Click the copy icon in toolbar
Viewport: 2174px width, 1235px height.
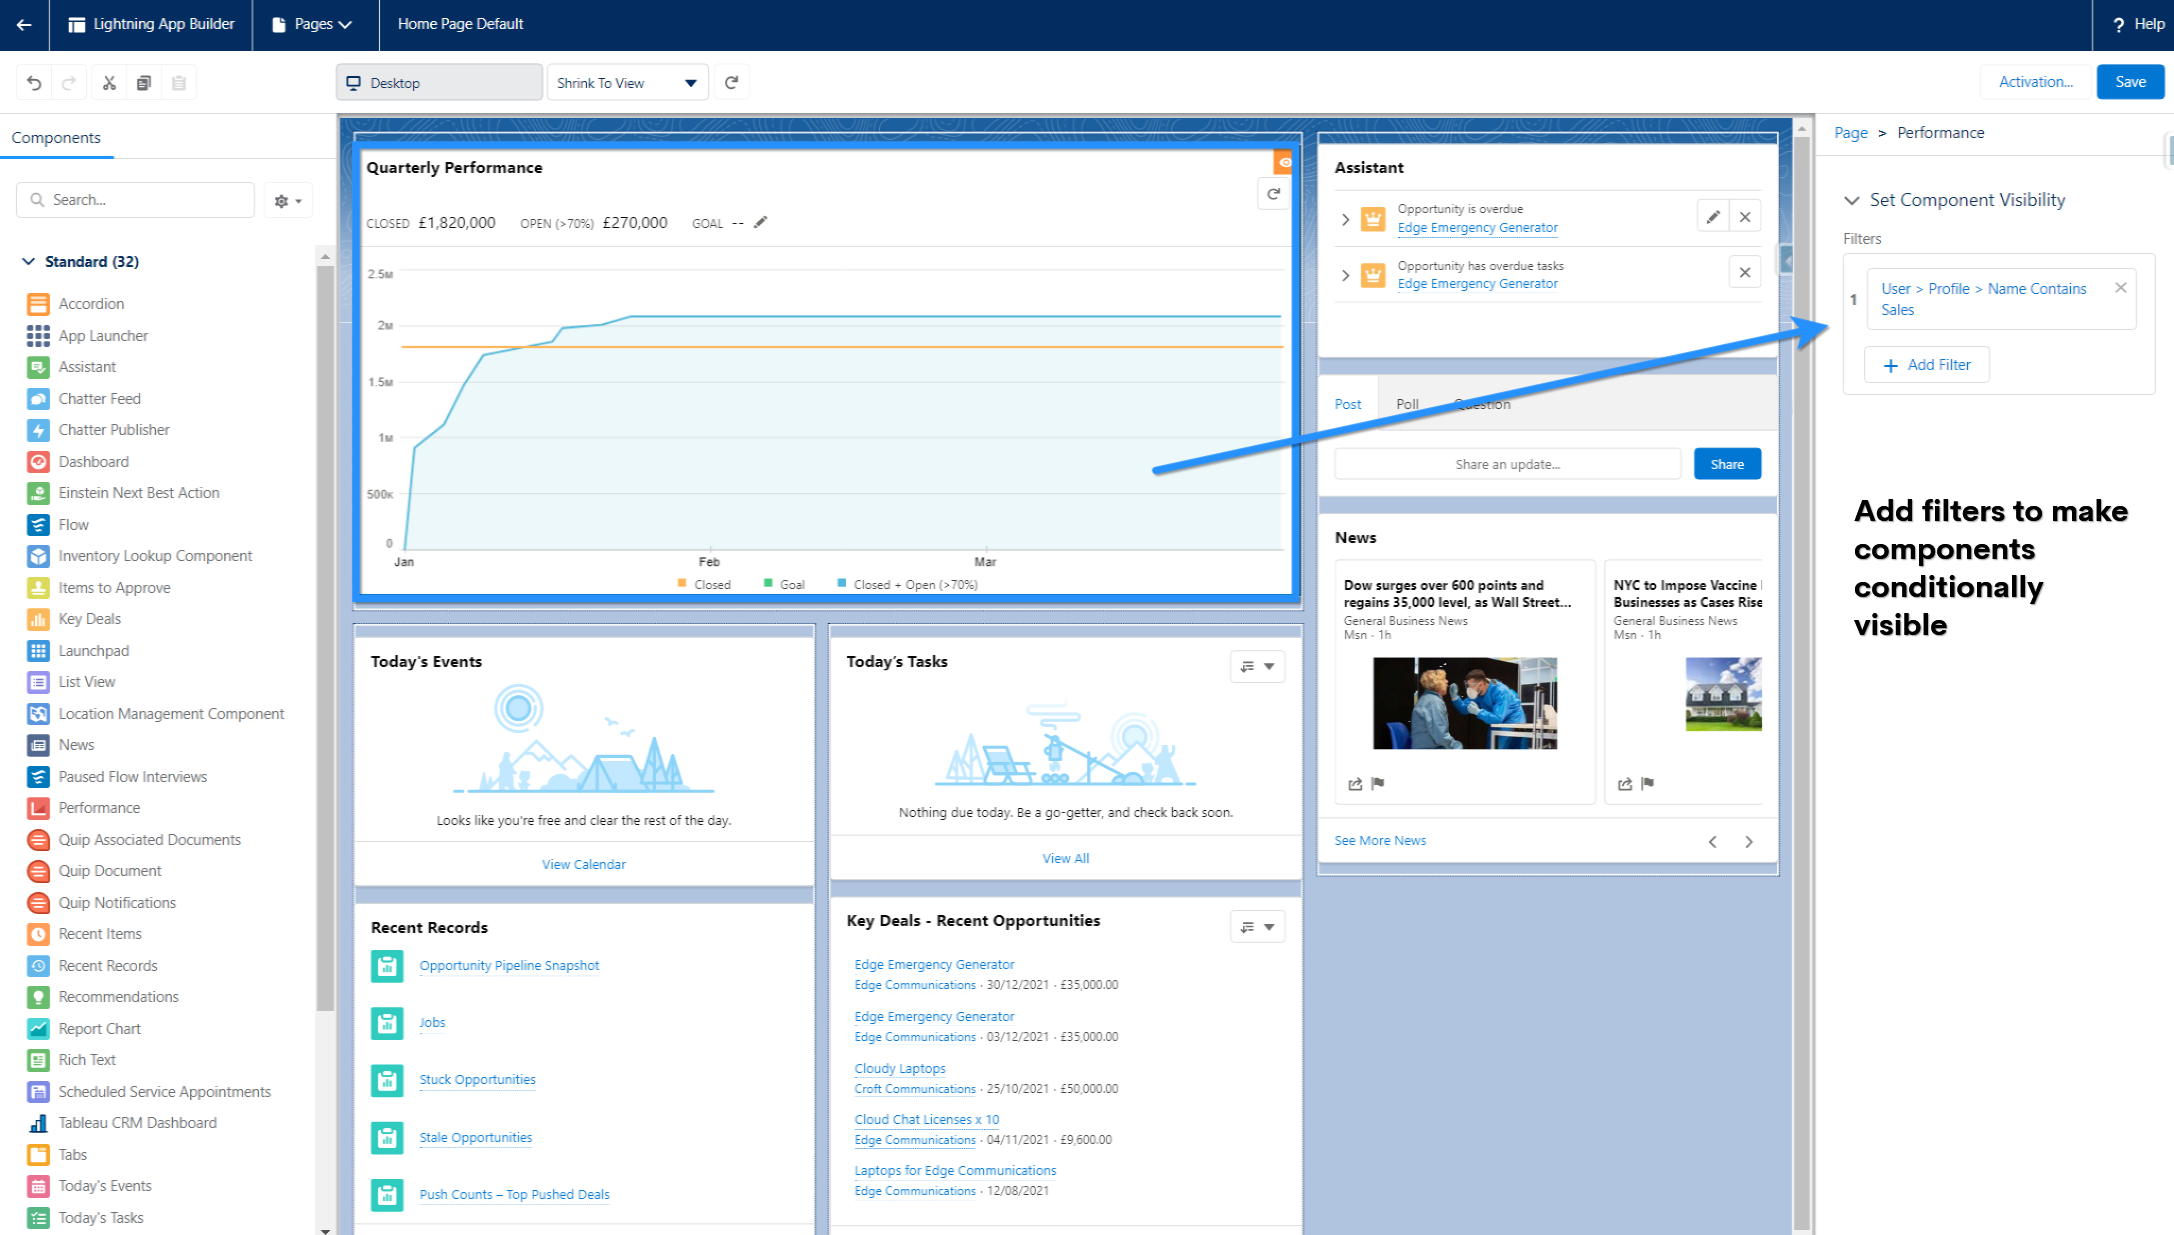(144, 83)
